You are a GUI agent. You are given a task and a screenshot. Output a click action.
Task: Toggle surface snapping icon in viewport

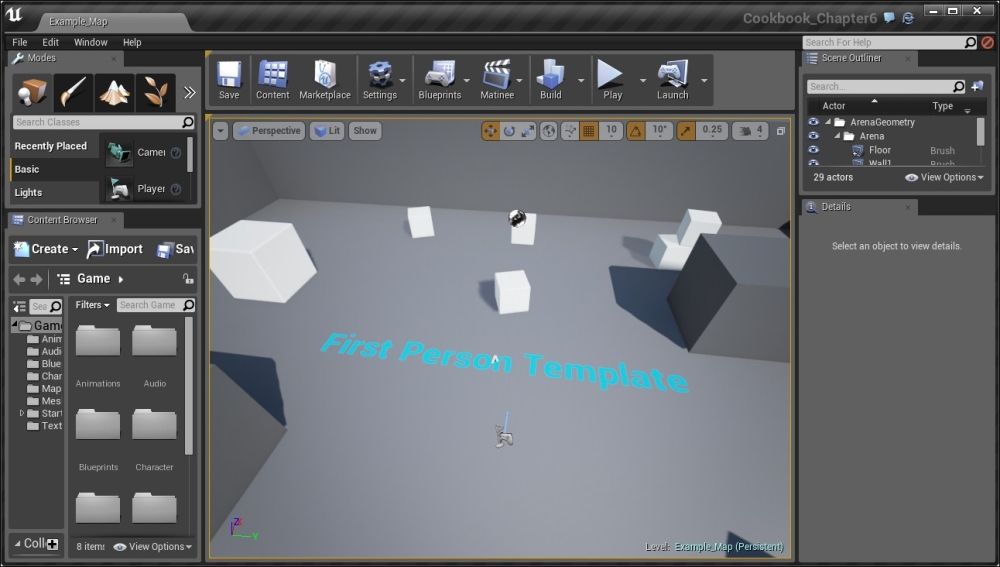coord(570,131)
